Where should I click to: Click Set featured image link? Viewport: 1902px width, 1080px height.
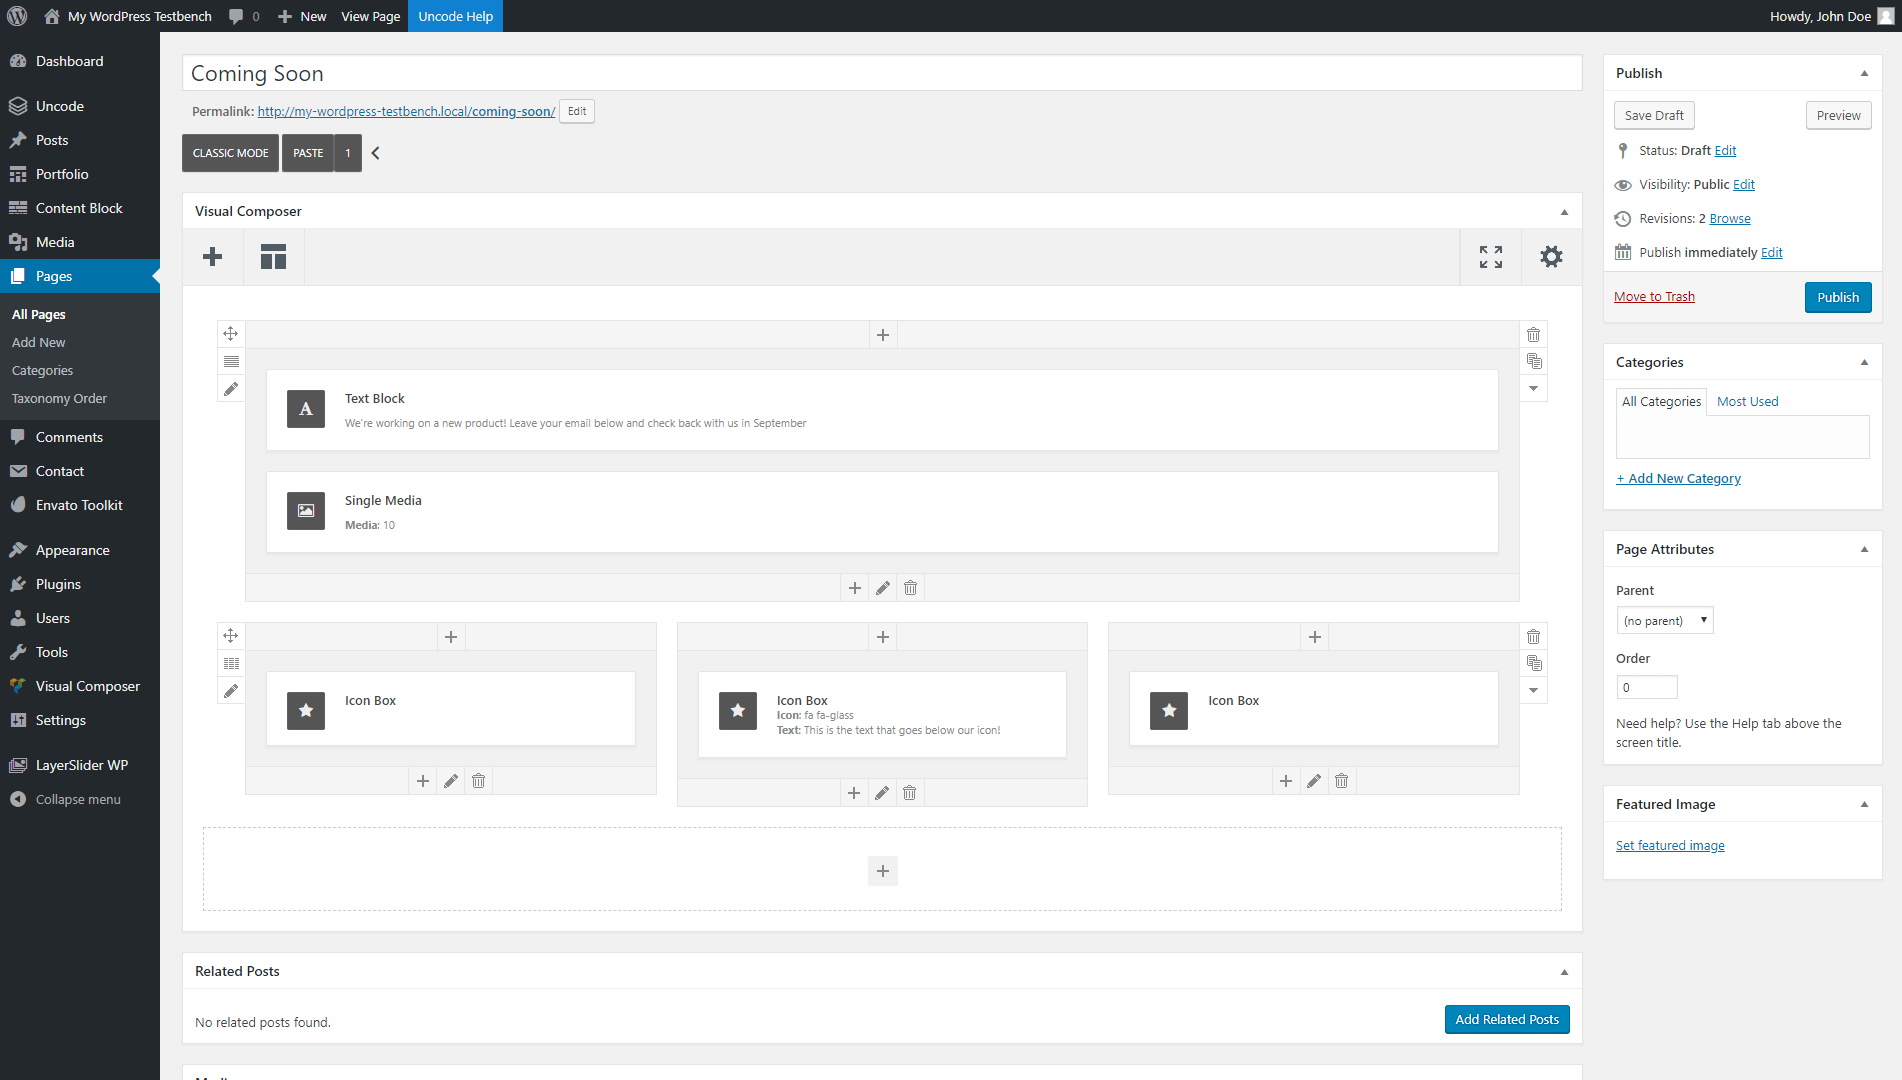[1670, 845]
